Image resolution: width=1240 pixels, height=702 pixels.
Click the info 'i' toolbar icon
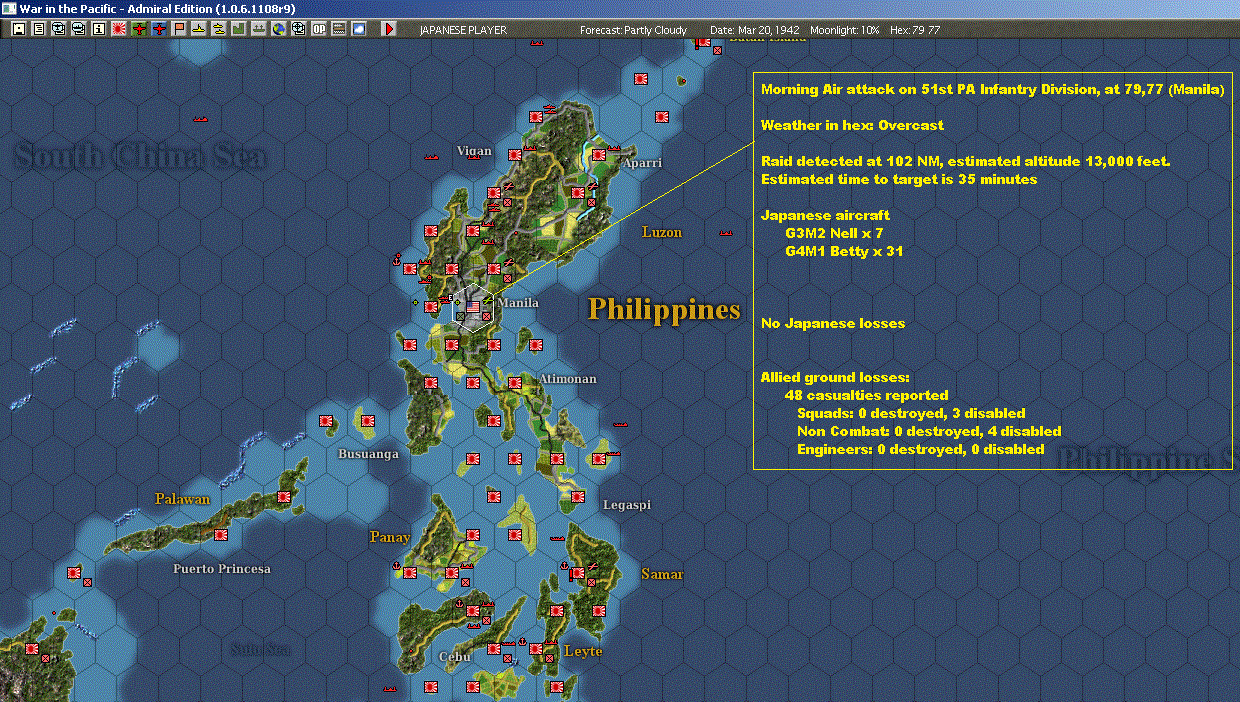click(99, 29)
